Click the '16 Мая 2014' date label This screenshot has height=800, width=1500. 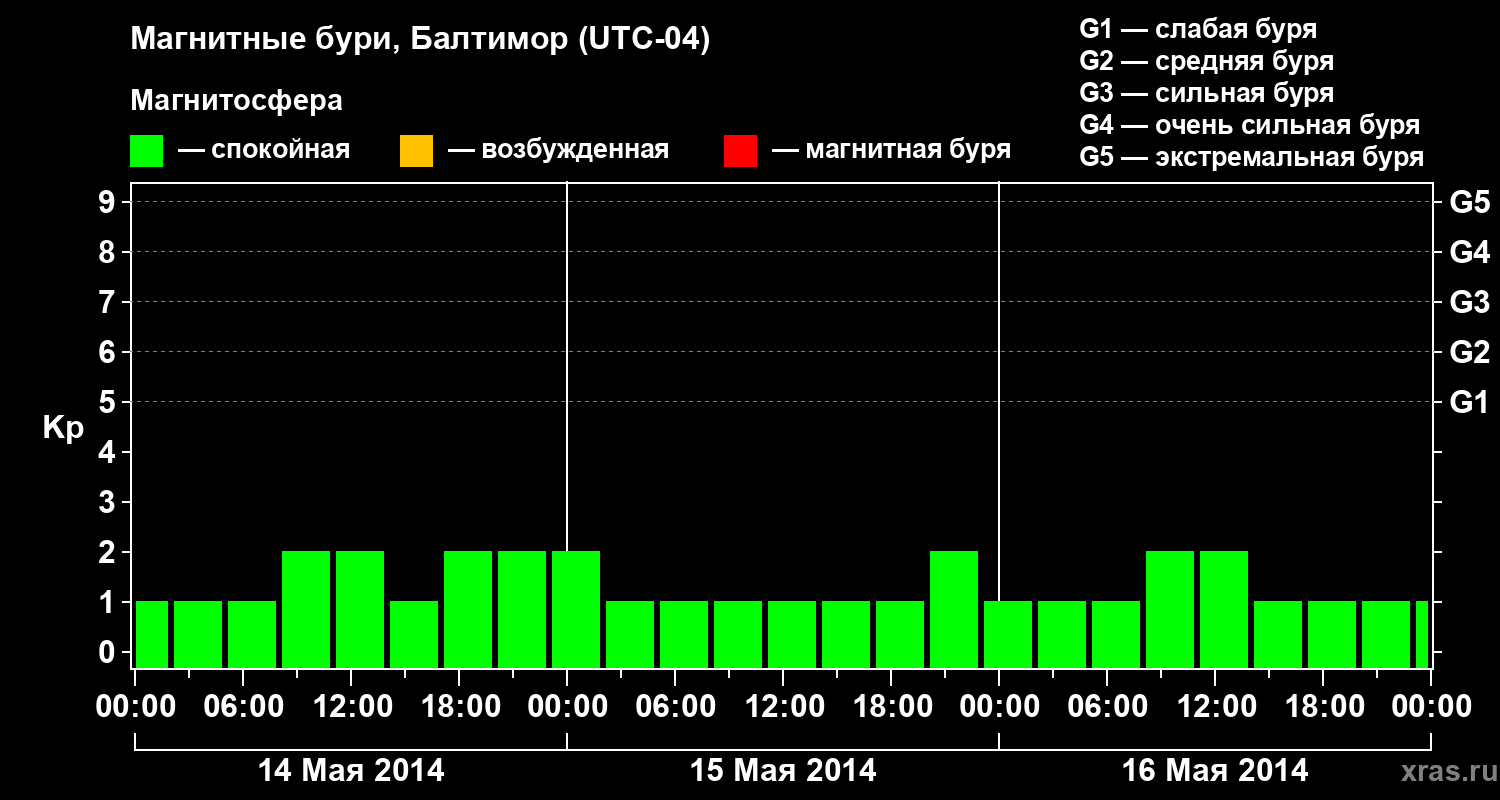pos(1215,770)
